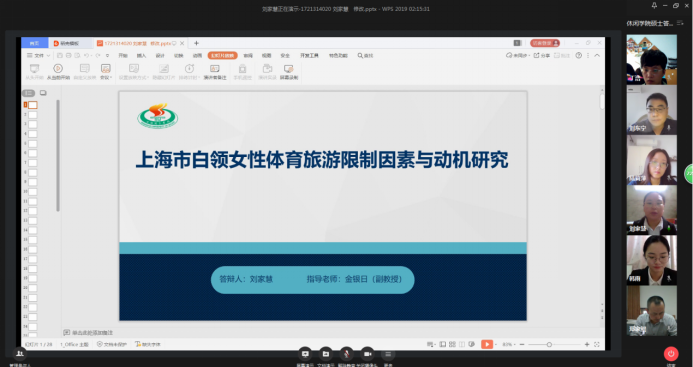Click the 分享 share button

point(542,56)
